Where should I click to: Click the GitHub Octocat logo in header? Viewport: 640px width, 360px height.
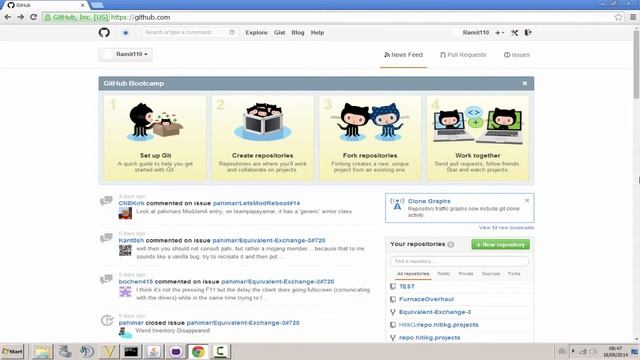(x=104, y=32)
